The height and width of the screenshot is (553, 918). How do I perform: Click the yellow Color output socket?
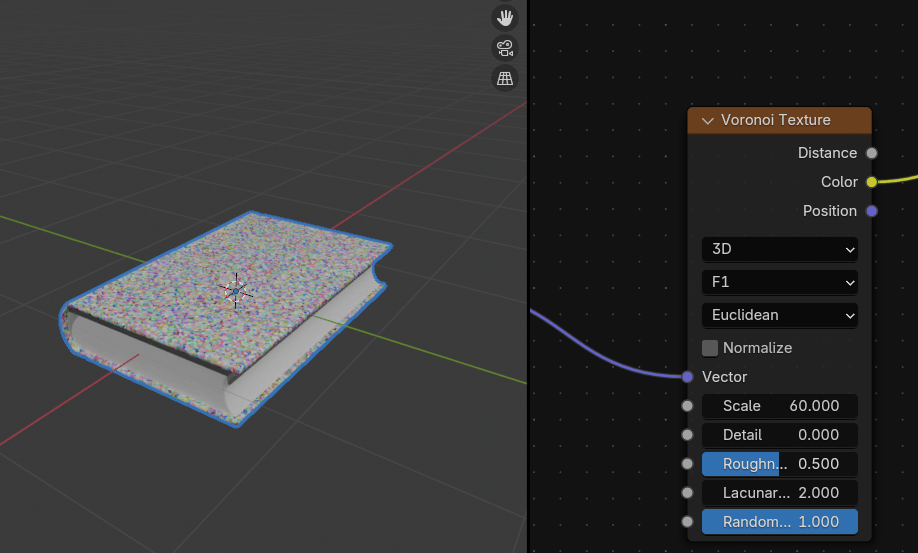pyautogui.click(x=871, y=182)
